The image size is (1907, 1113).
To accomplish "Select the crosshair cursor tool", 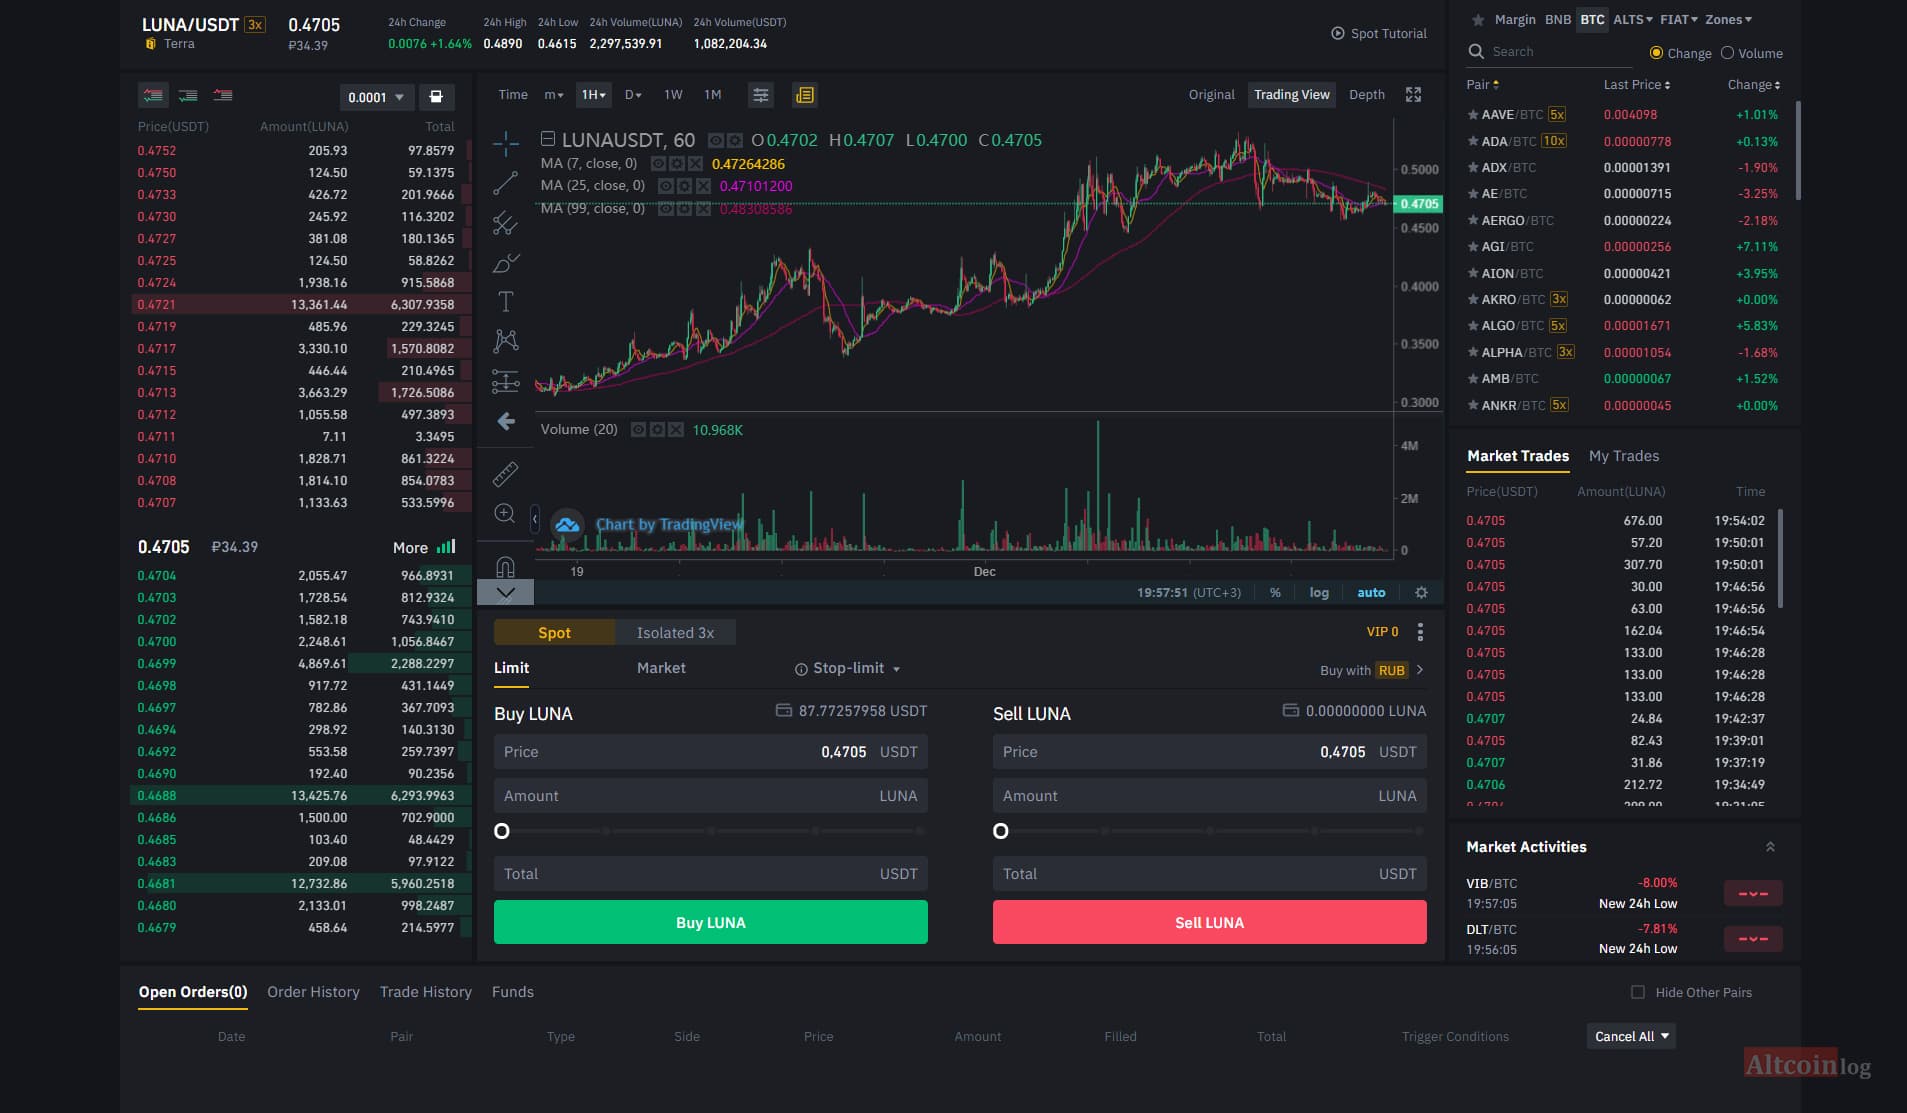I will pyautogui.click(x=506, y=143).
